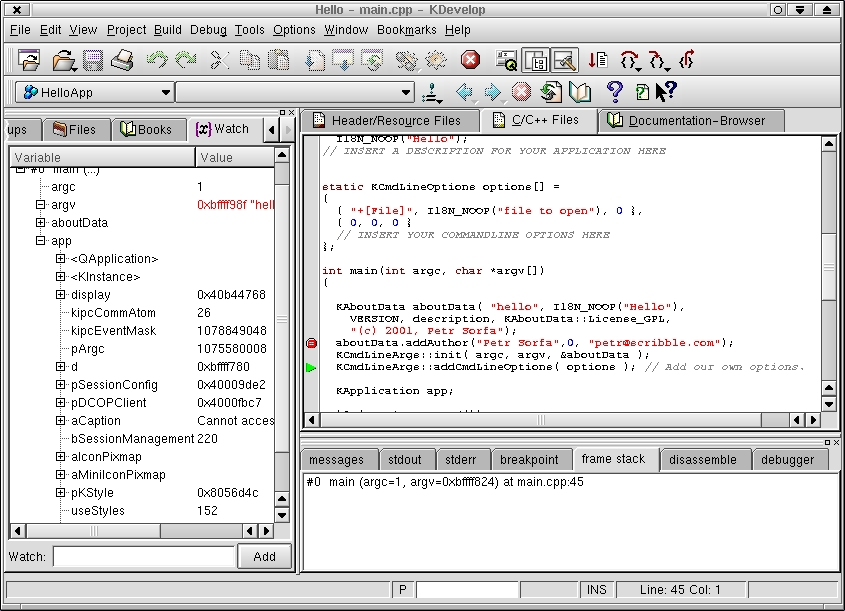The width and height of the screenshot is (845, 611).
Task: Click the Watch expression input field
Action: pos(144,557)
